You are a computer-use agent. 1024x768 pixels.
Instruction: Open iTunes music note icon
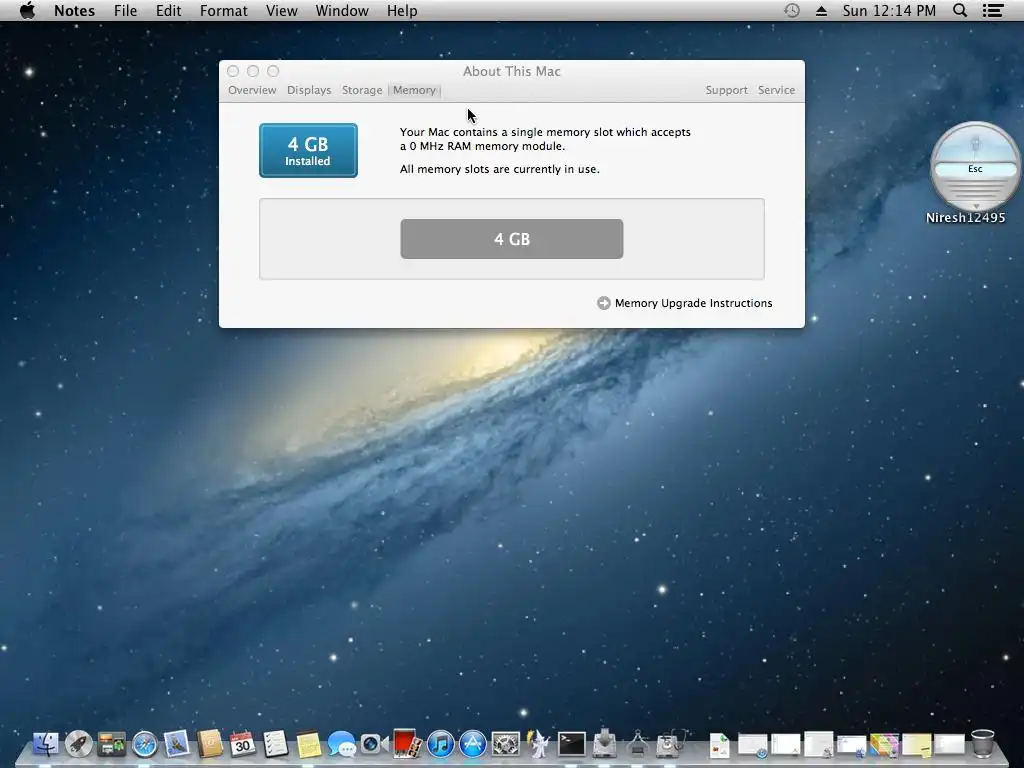pos(440,744)
